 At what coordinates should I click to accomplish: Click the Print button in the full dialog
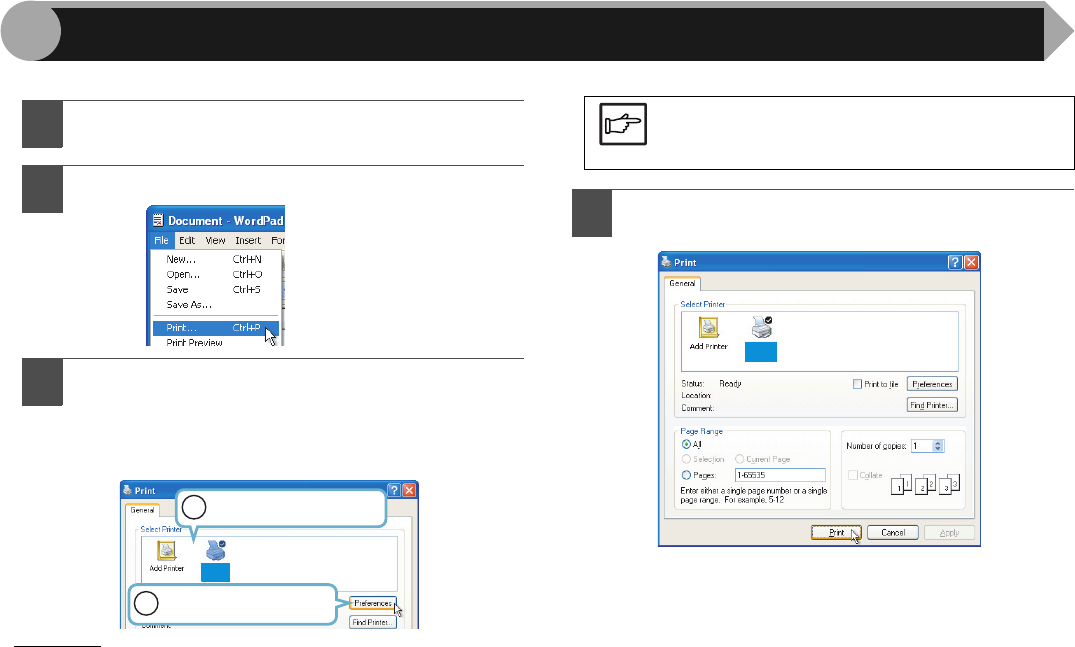click(x=836, y=533)
